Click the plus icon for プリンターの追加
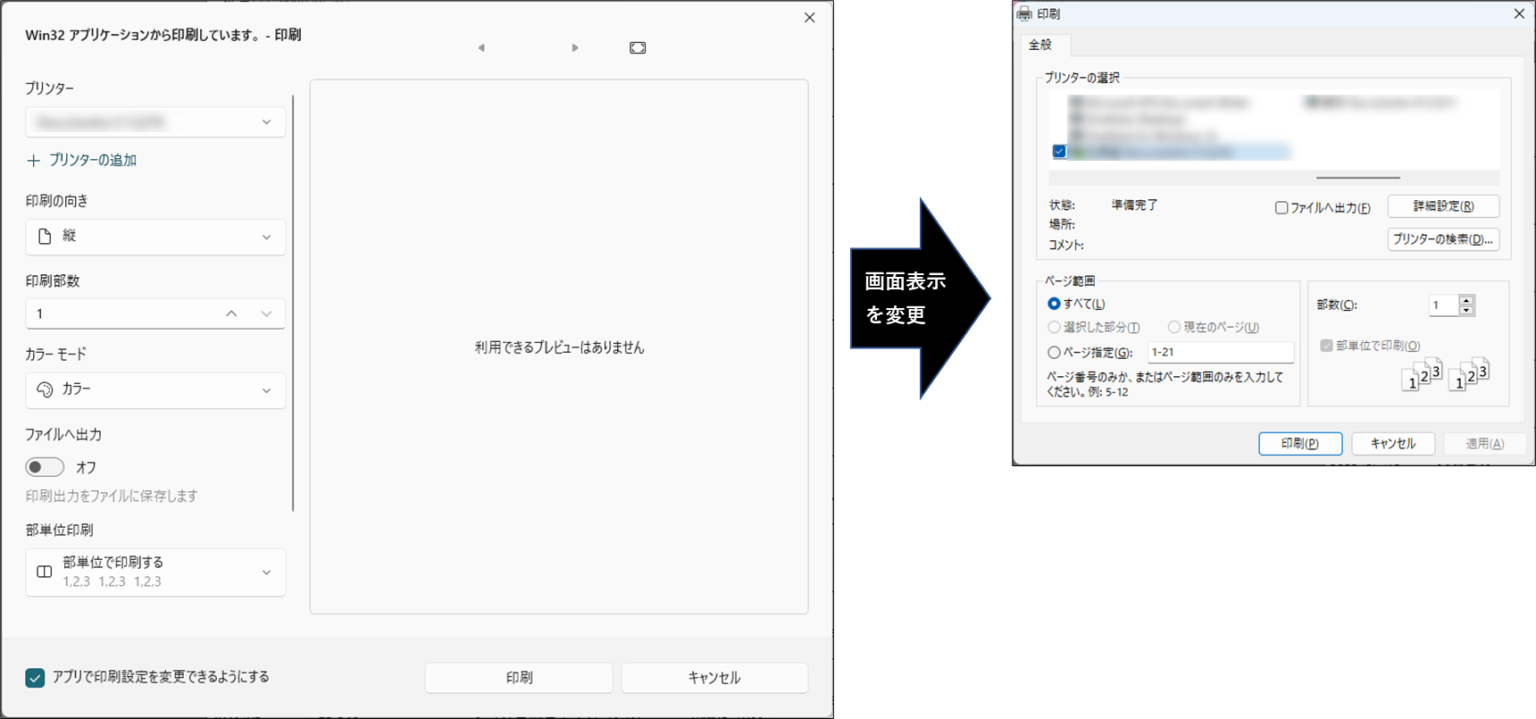Viewport: 1536px width, 719px height. pos(34,160)
